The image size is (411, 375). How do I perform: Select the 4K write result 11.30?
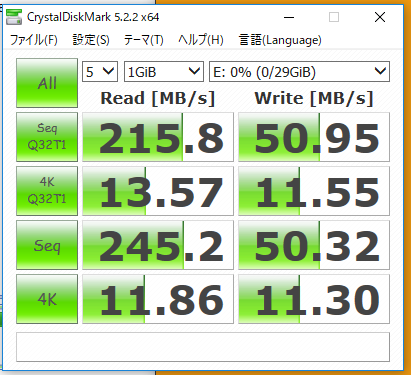(x=314, y=299)
